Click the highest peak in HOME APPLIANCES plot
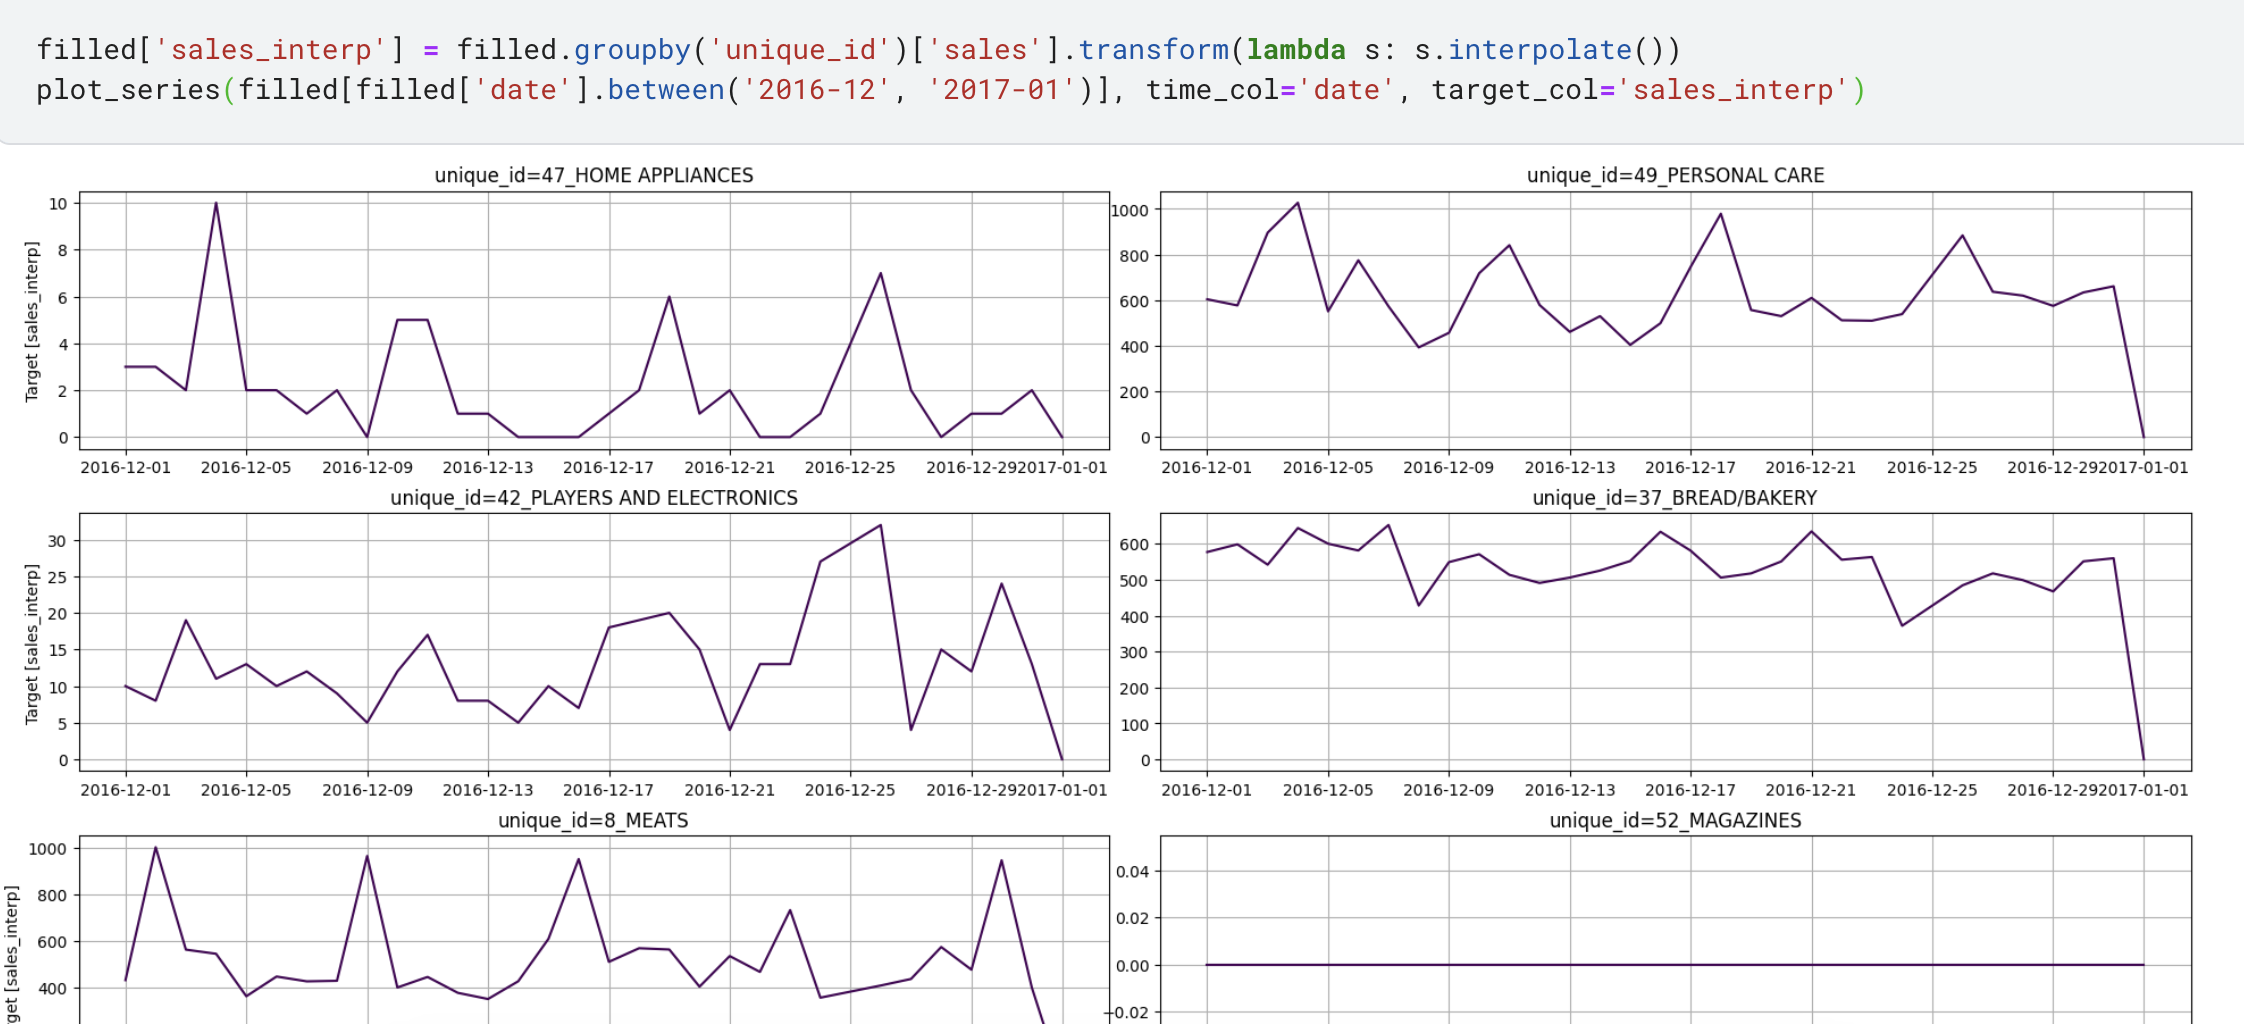Viewport: 2244px width, 1024px height. [216, 204]
